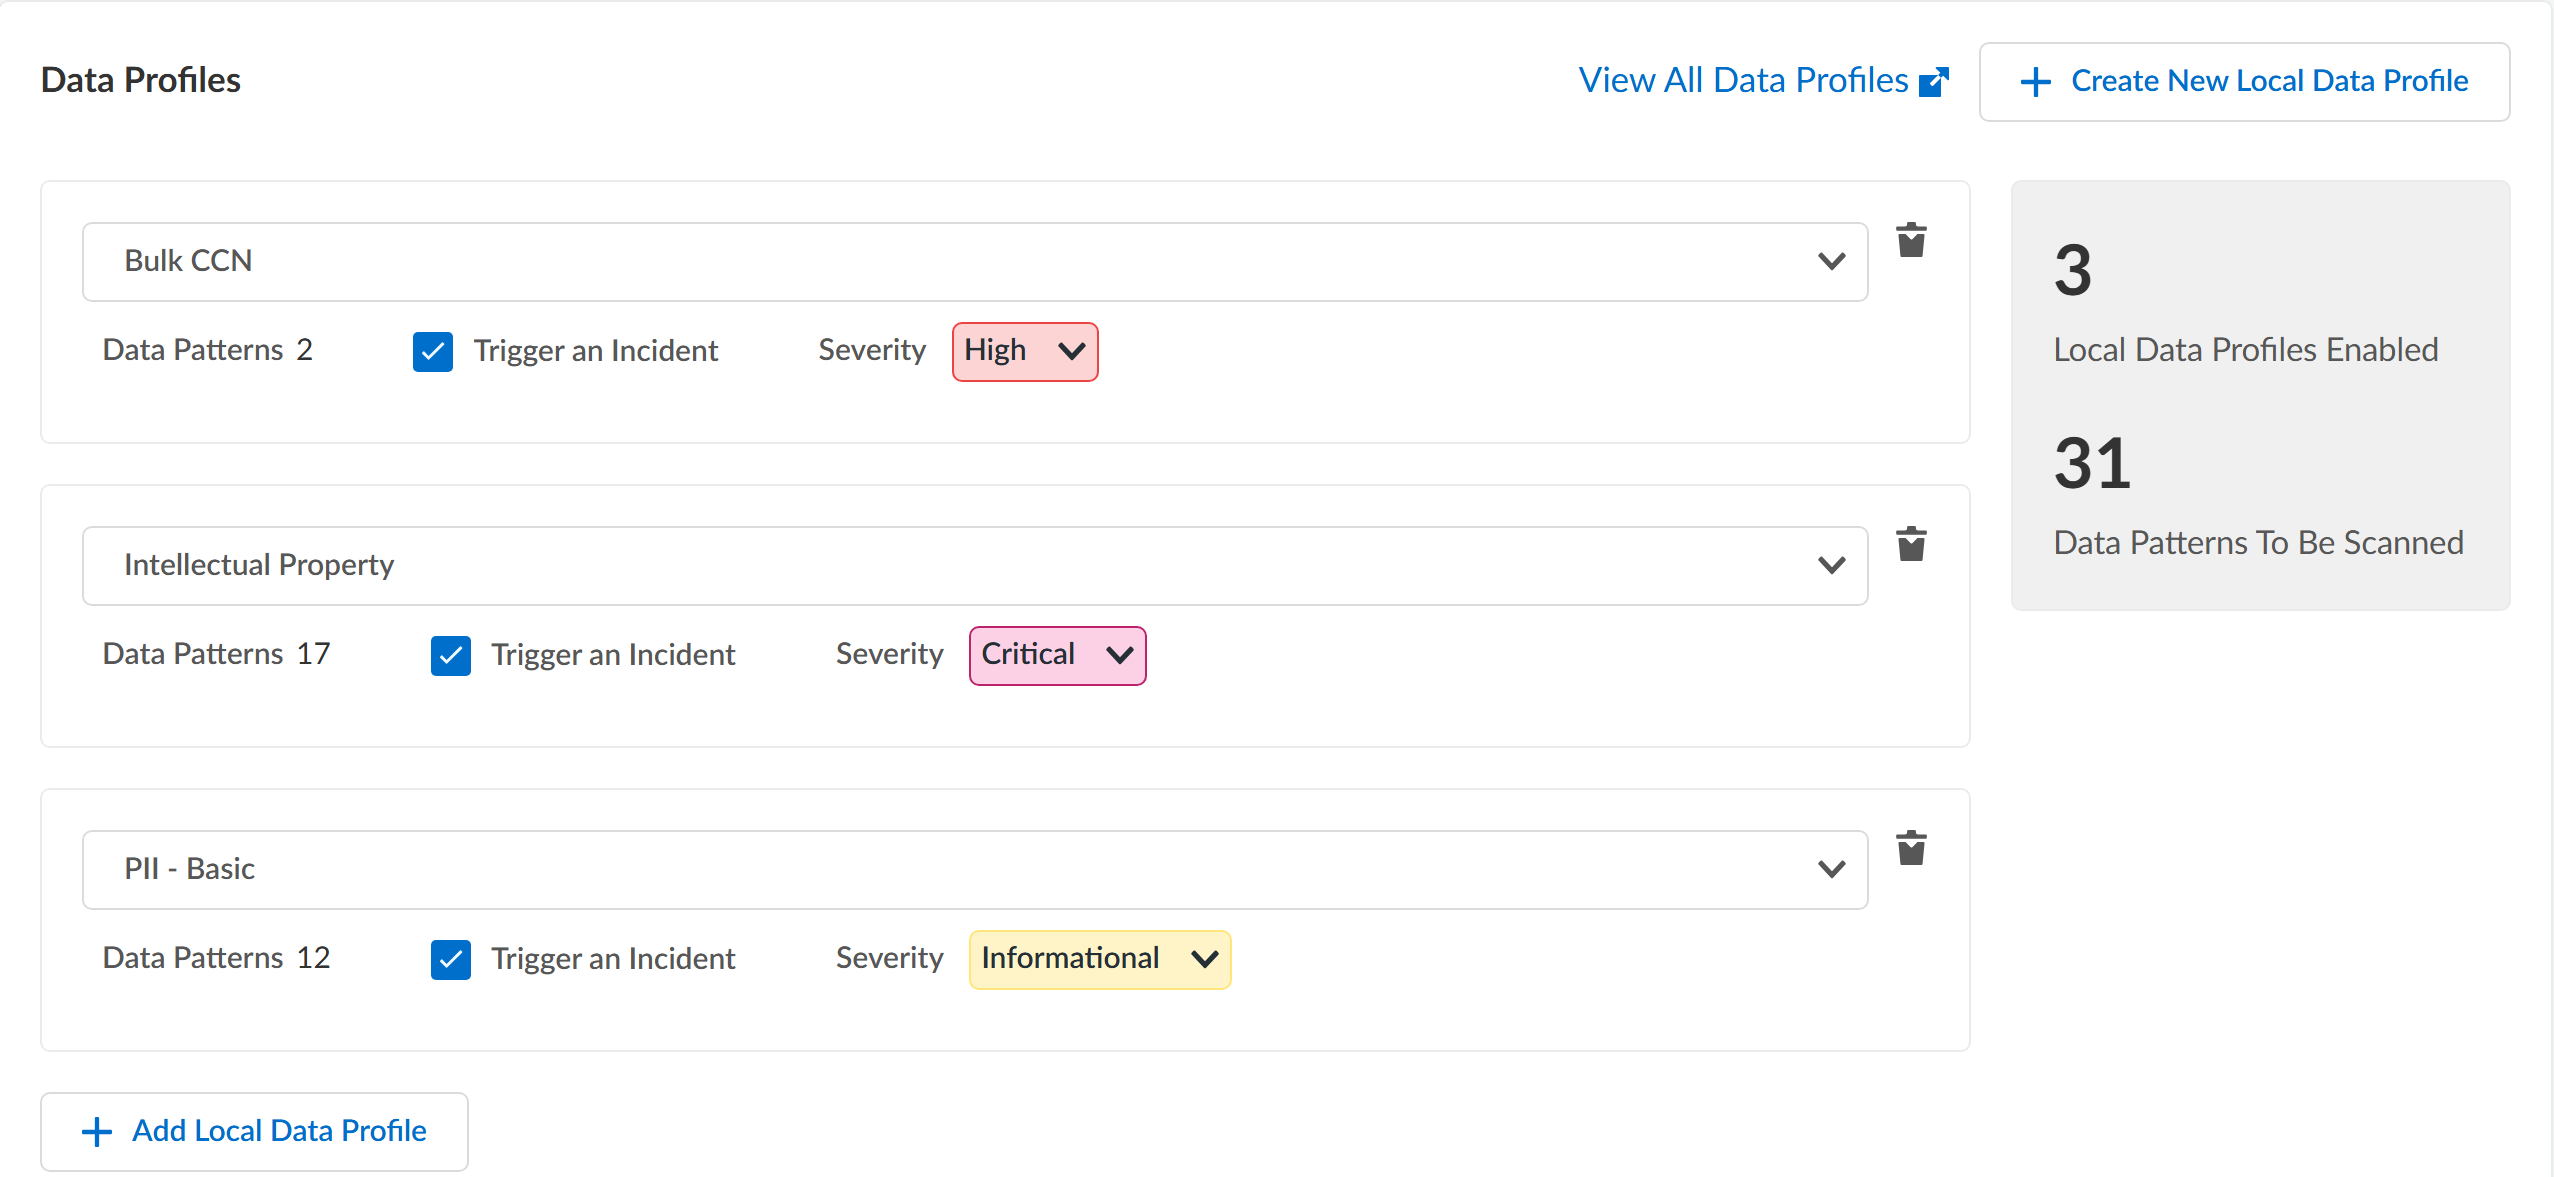This screenshot has width=2554, height=1177.
Task: Toggle Trigger an Incident for Intellectual Property
Action: coord(451,656)
